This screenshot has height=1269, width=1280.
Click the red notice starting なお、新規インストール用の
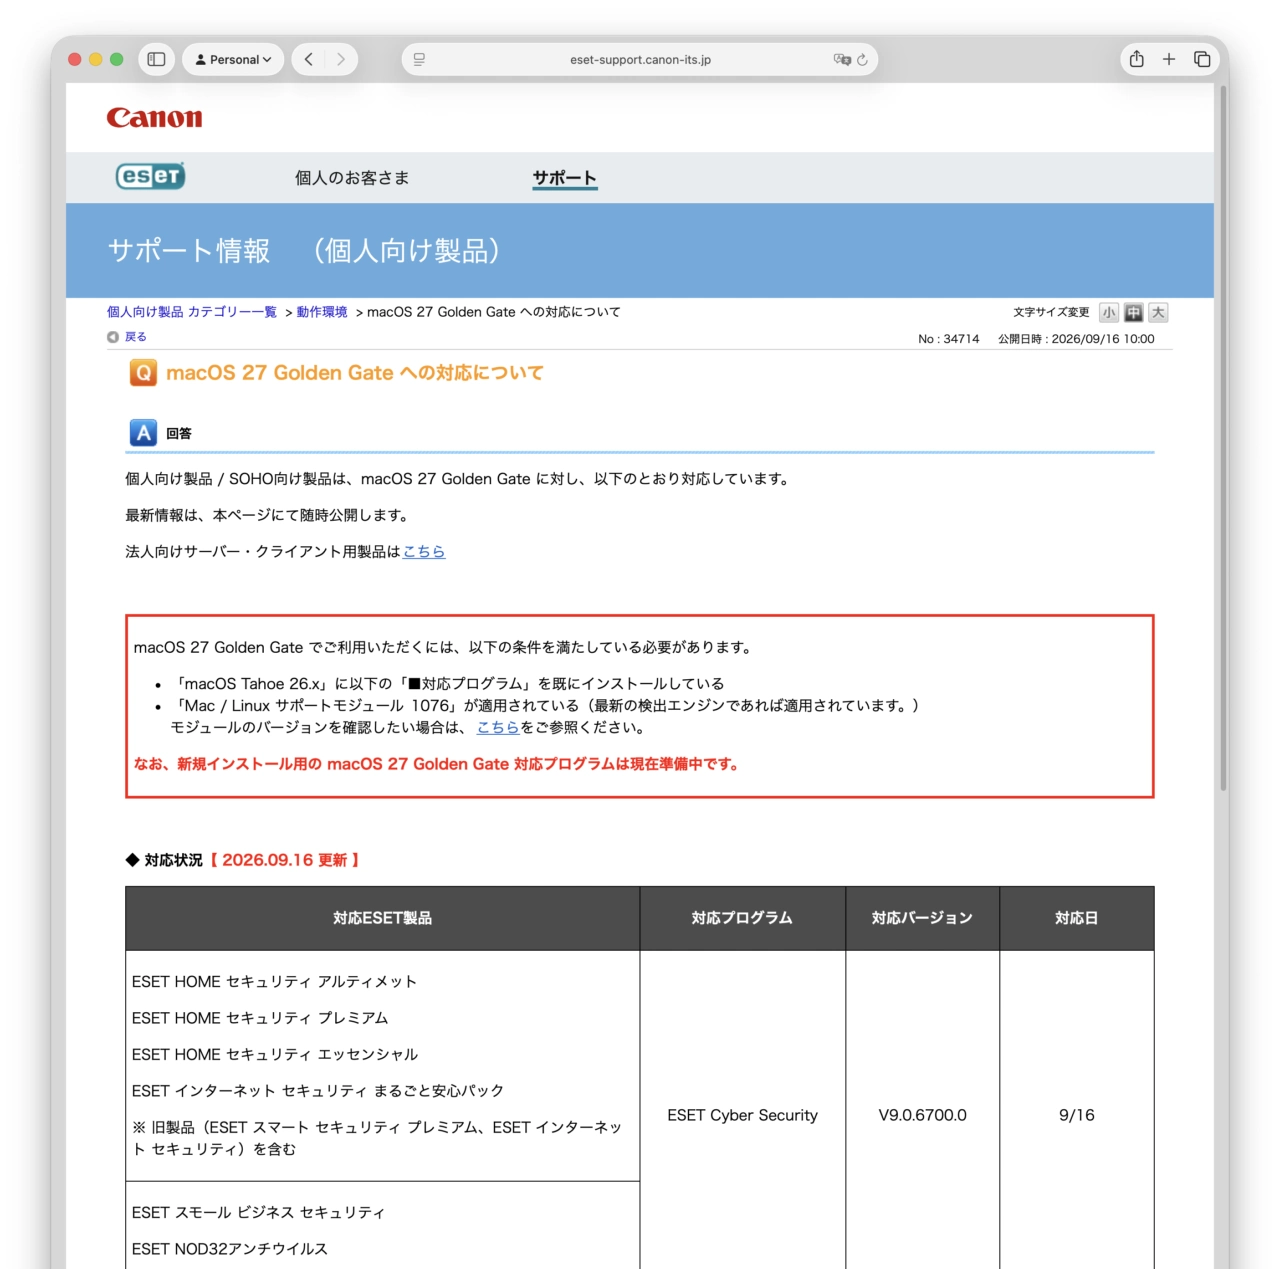(437, 764)
